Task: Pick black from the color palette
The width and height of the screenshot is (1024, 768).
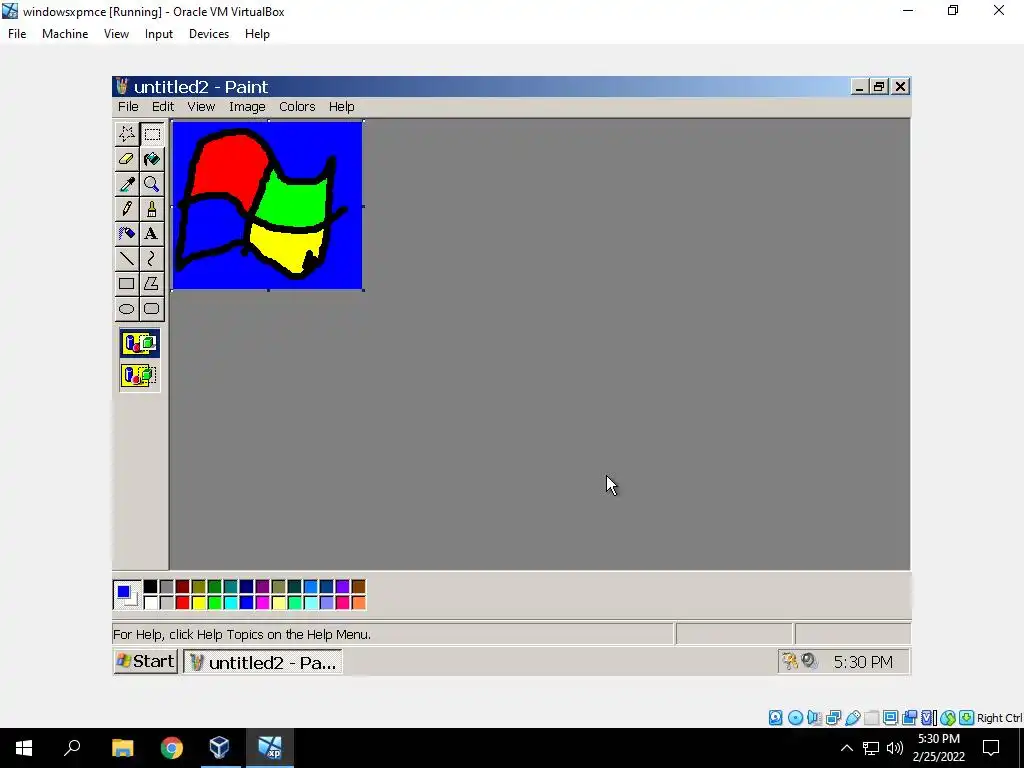Action: coord(150,586)
